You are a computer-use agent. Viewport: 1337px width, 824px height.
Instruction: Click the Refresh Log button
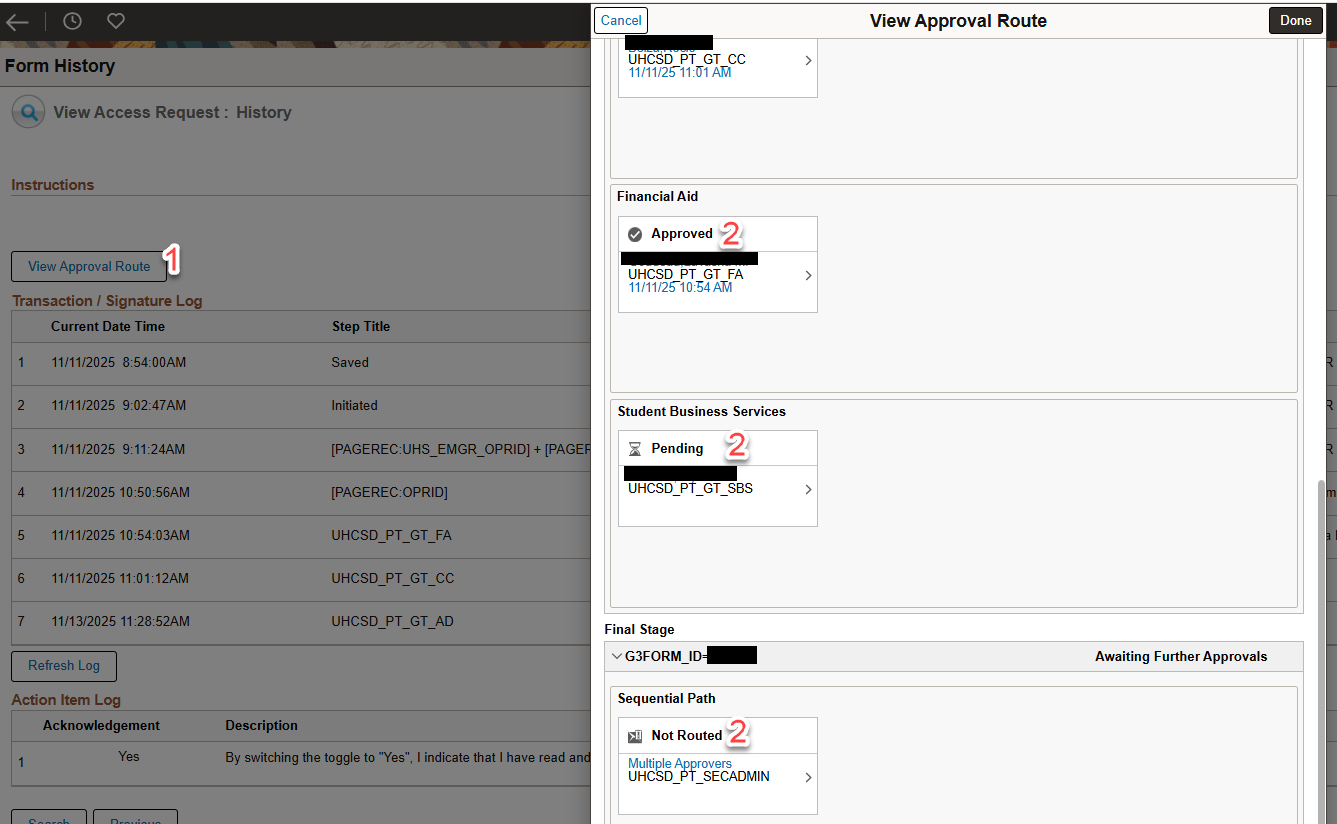(63, 665)
